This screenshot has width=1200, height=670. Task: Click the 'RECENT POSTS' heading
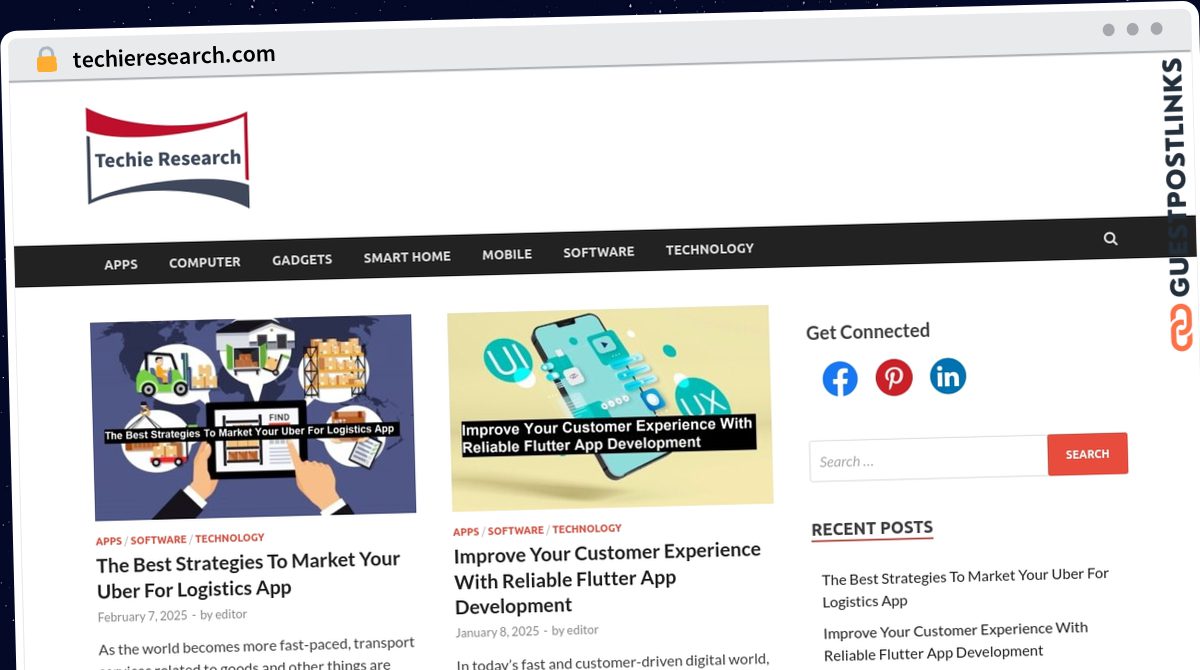point(872,529)
